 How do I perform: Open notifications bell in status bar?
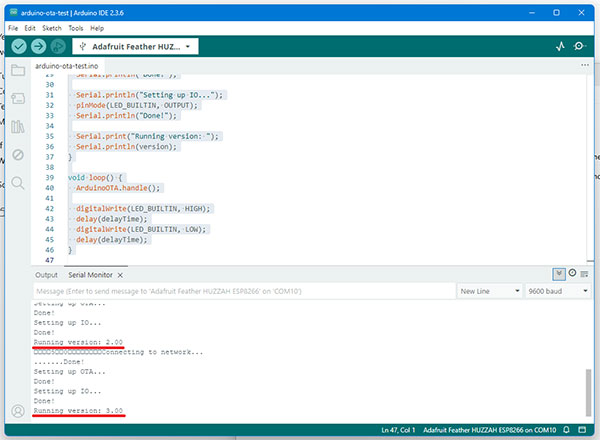point(566,430)
